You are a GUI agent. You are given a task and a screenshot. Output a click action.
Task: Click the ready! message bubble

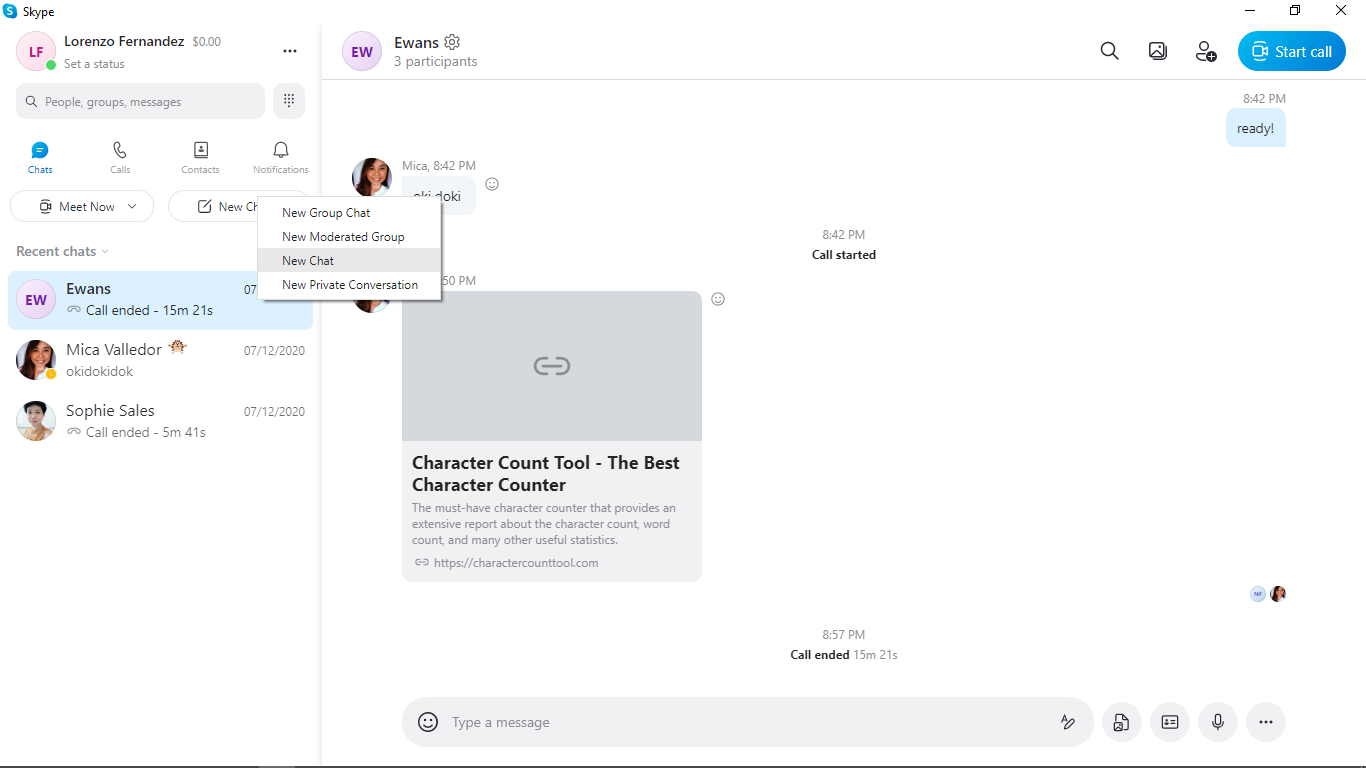click(1256, 128)
